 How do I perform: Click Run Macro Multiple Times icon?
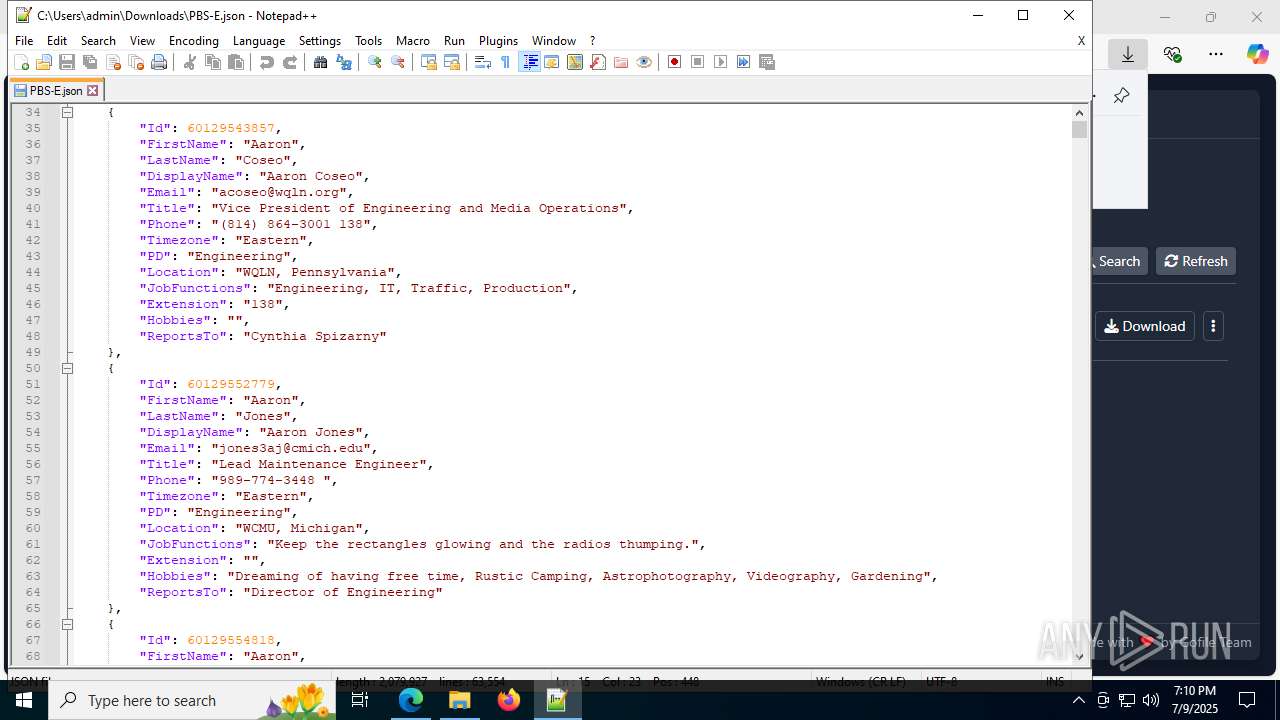[x=743, y=62]
